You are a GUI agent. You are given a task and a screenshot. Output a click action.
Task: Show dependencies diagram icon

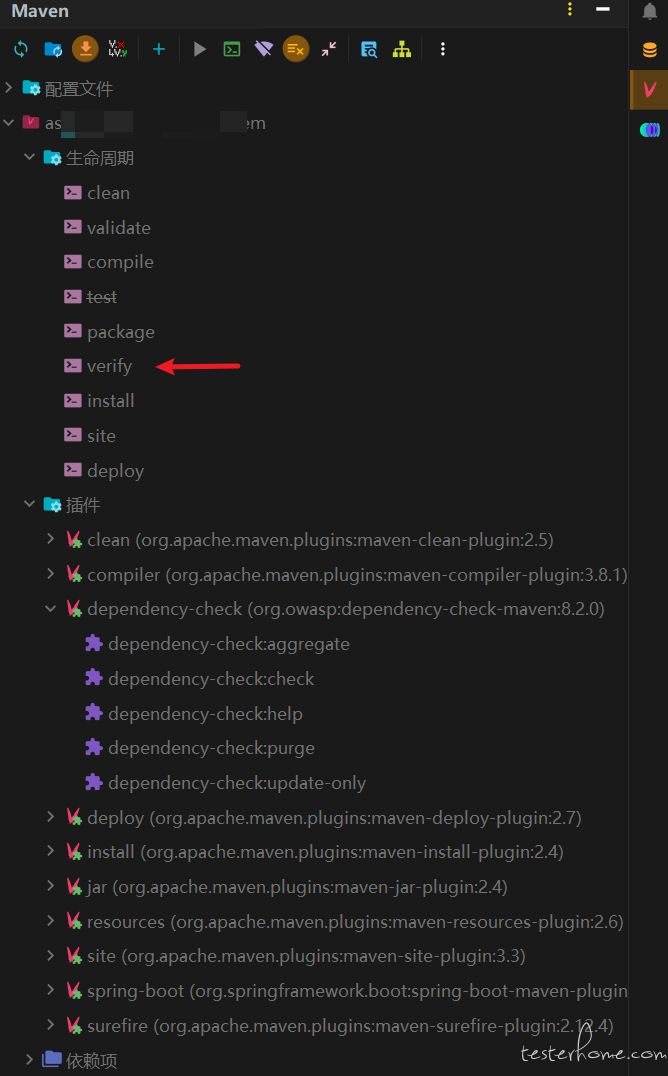pos(402,49)
